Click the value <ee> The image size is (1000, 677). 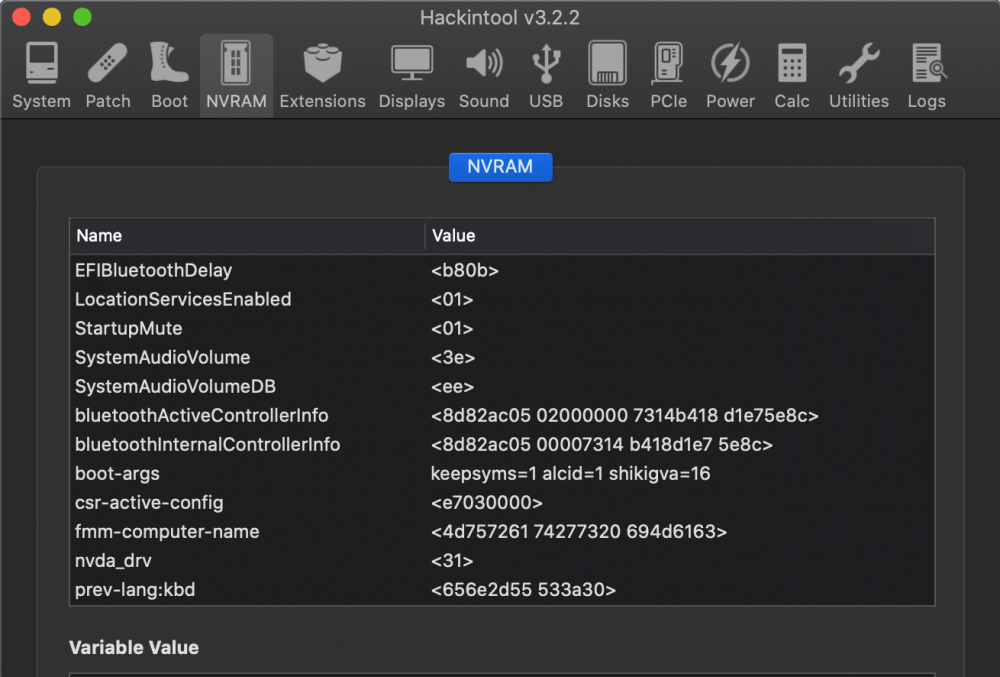(x=452, y=386)
